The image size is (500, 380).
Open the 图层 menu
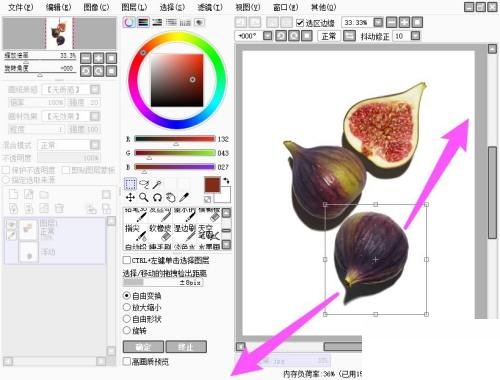point(134,7)
